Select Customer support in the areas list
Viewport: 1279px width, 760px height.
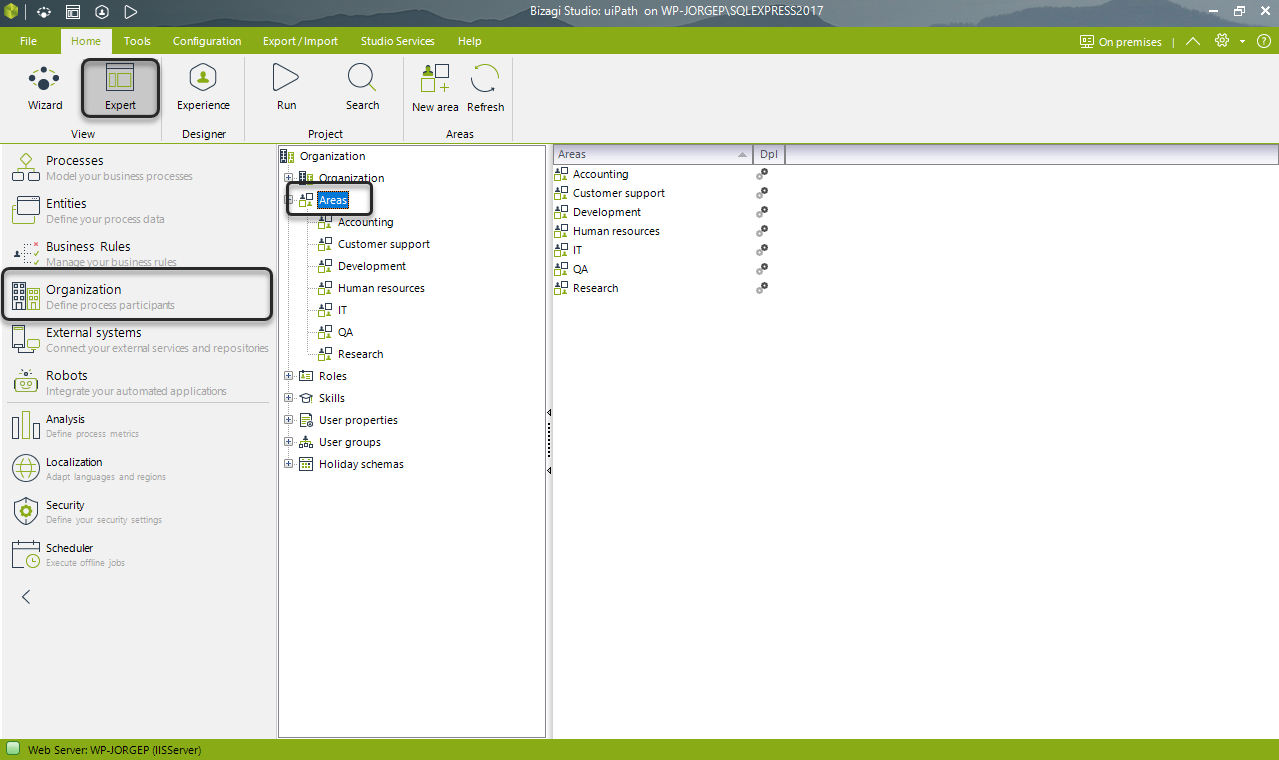618,193
